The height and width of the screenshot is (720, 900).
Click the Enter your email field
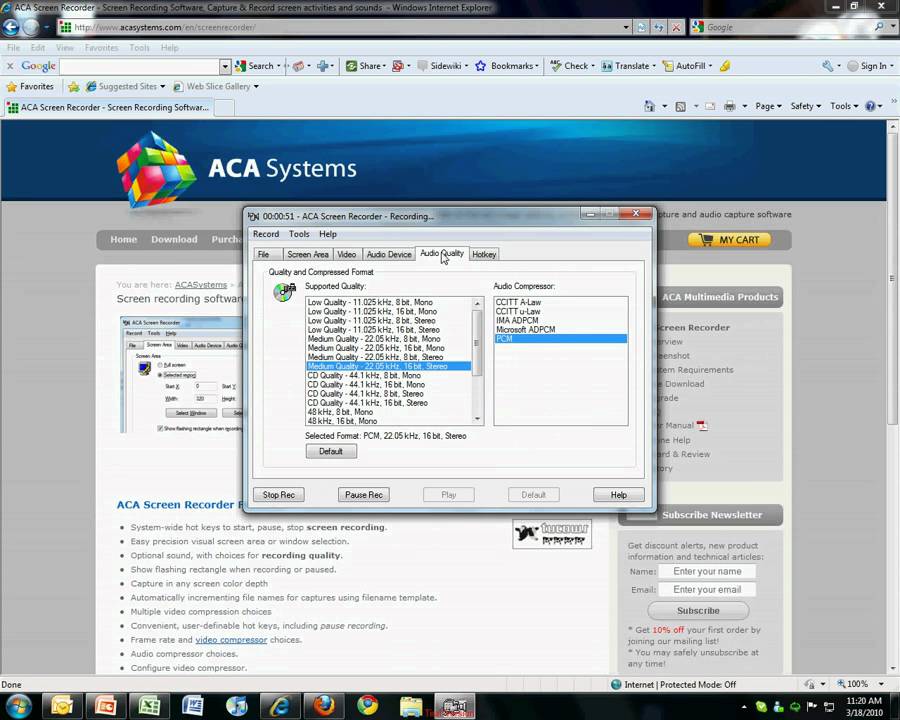click(707, 590)
